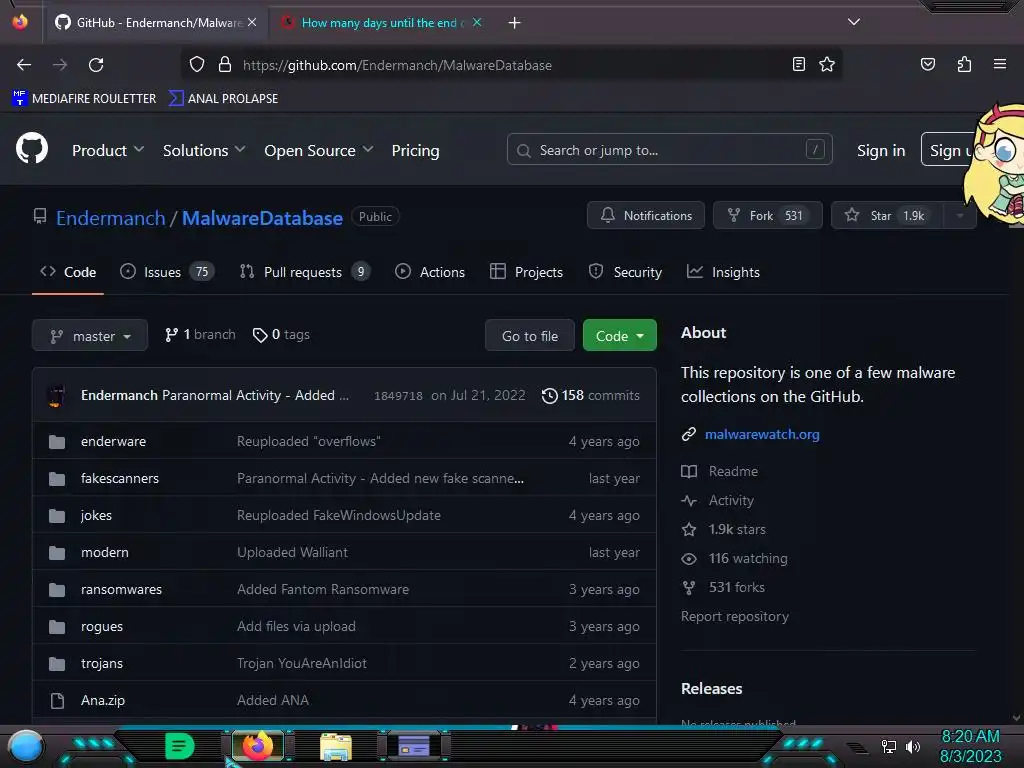Image resolution: width=1024 pixels, height=768 pixels.
Task: Open the Endermanch user profile link
Action: (110, 218)
